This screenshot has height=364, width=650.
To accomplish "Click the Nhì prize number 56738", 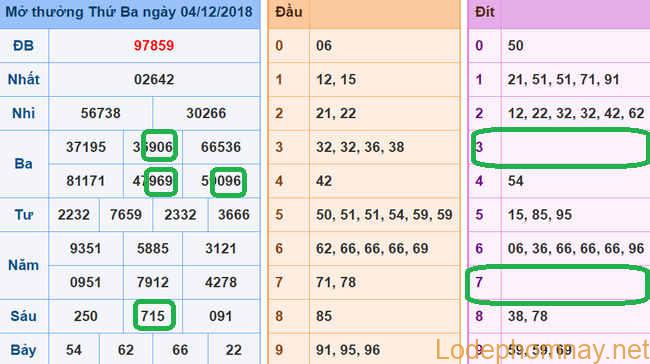I will tap(100, 113).
